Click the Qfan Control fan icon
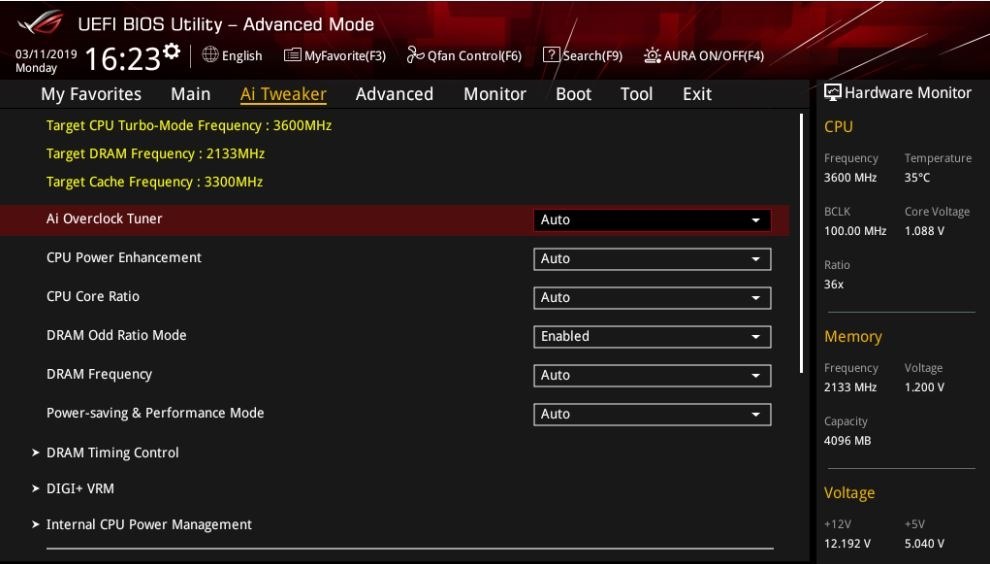990x564 pixels. (415, 55)
